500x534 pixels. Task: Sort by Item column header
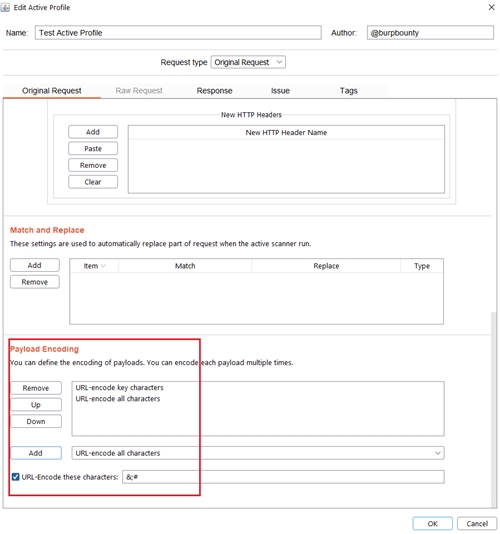tap(94, 266)
